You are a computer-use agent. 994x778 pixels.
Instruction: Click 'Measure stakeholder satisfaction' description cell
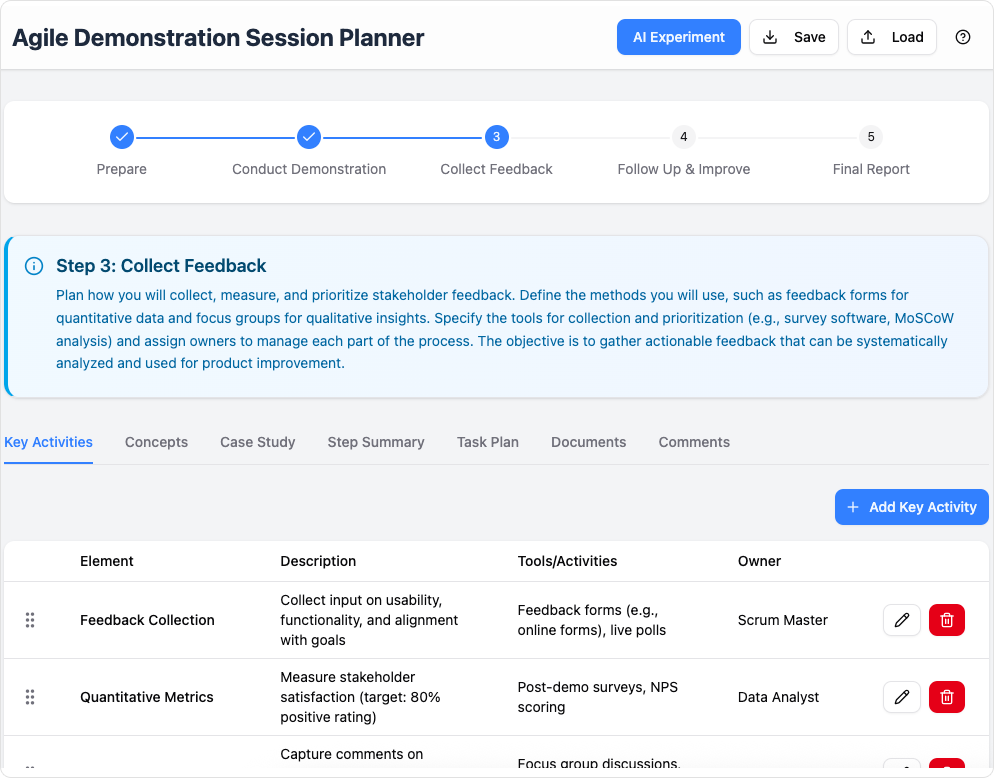[360, 697]
